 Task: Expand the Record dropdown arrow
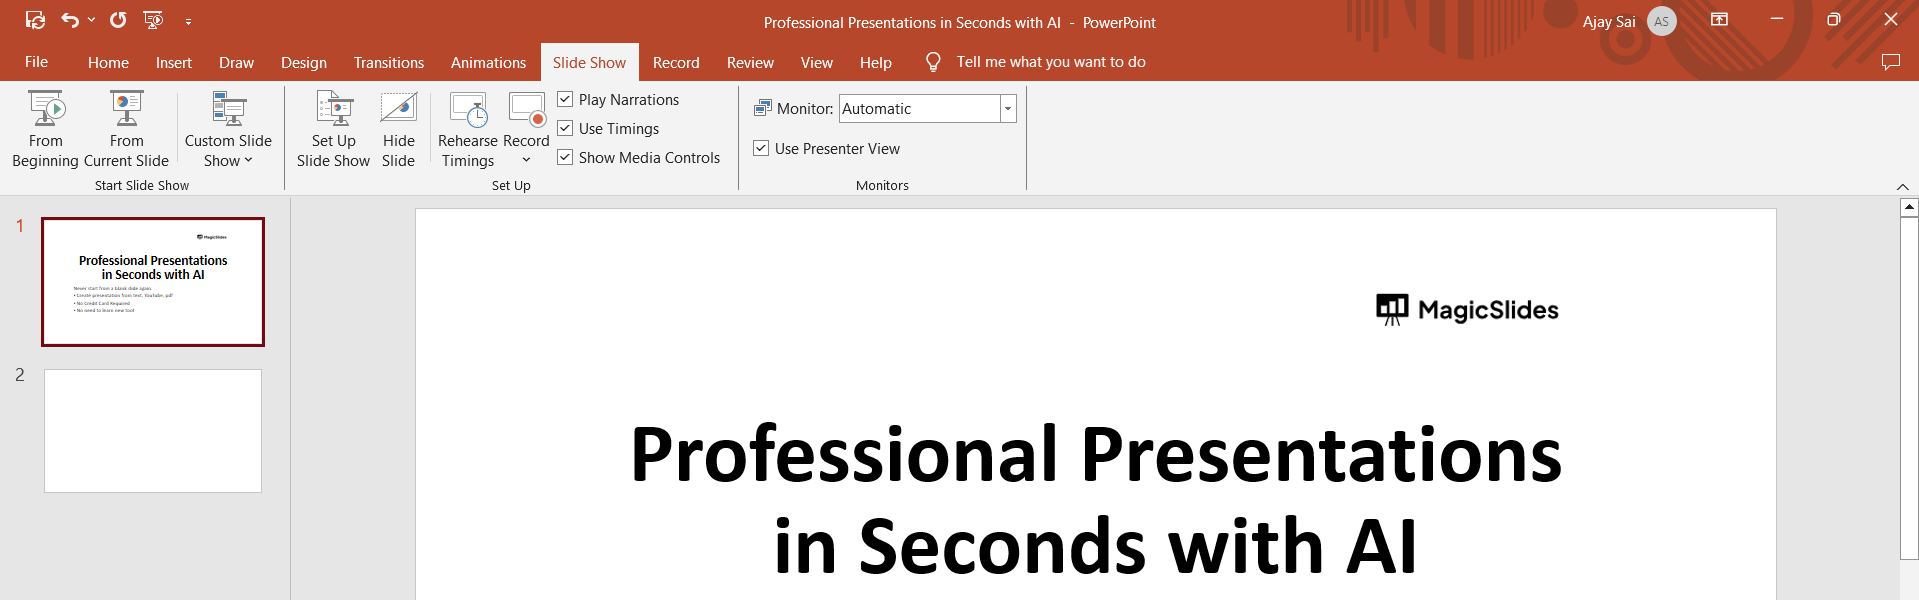(526, 160)
